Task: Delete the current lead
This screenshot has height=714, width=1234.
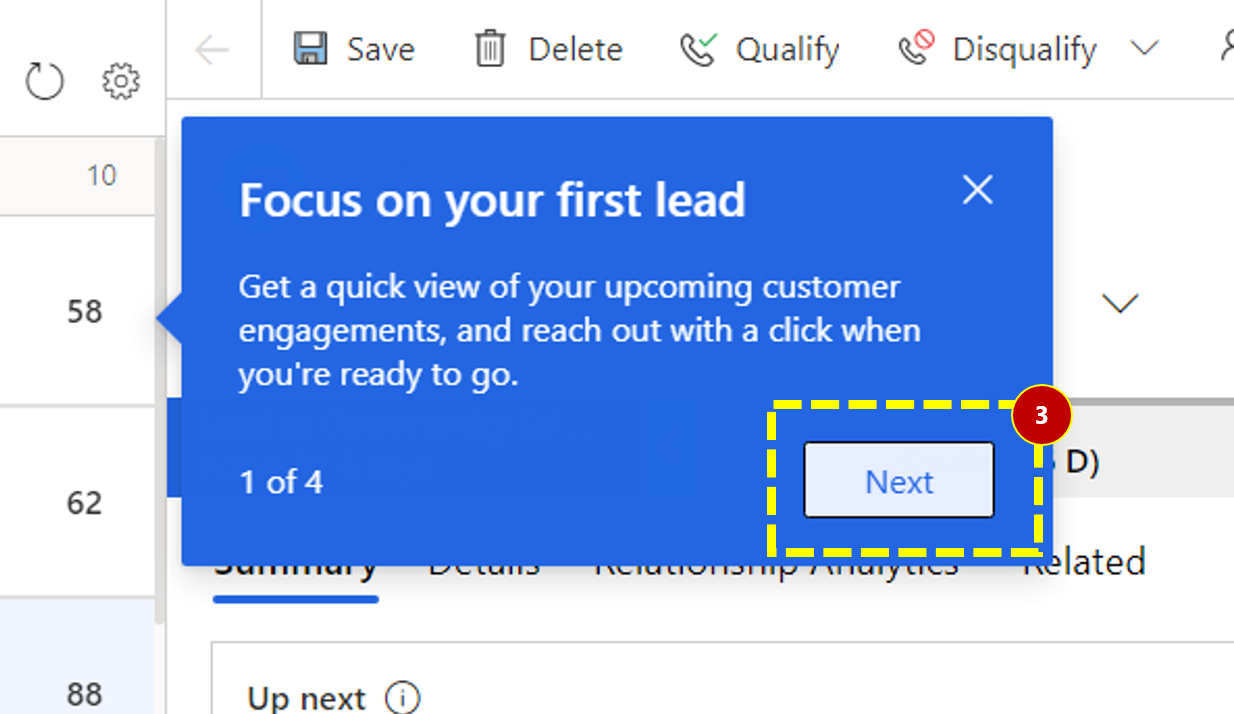Action: tap(547, 48)
